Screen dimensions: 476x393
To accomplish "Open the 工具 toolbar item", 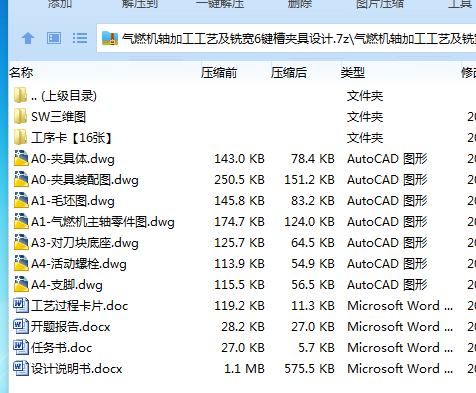I will click(460, 4).
